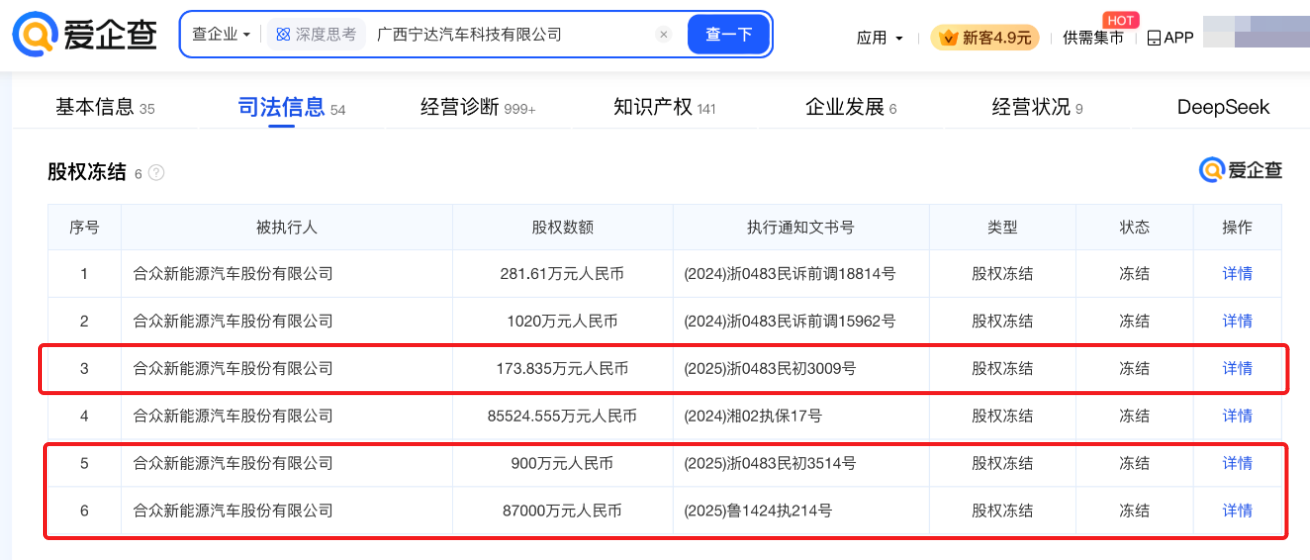Open 详情 for row 3 freeze record
The height and width of the screenshot is (560, 1310).
(x=1237, y=369)
